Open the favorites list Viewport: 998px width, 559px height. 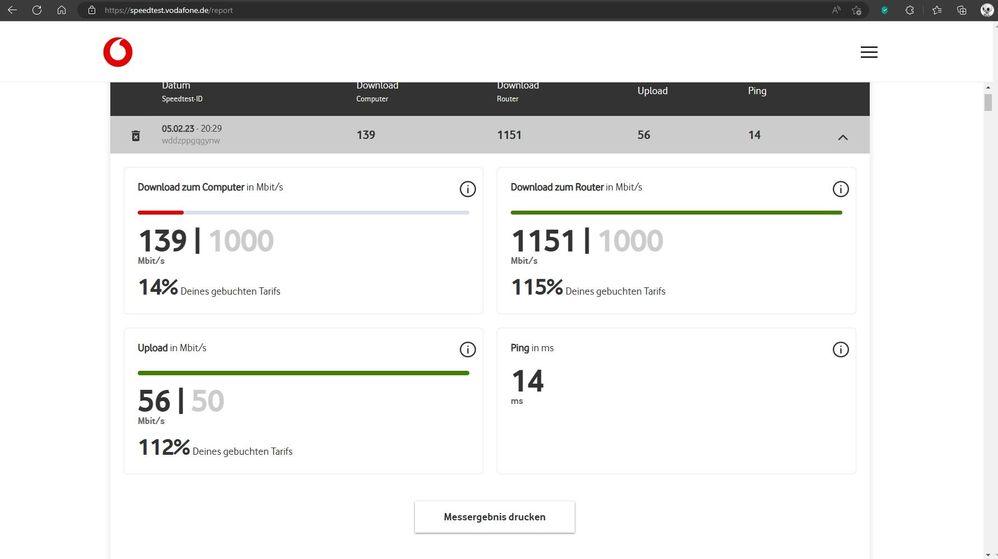click(936, 10)
